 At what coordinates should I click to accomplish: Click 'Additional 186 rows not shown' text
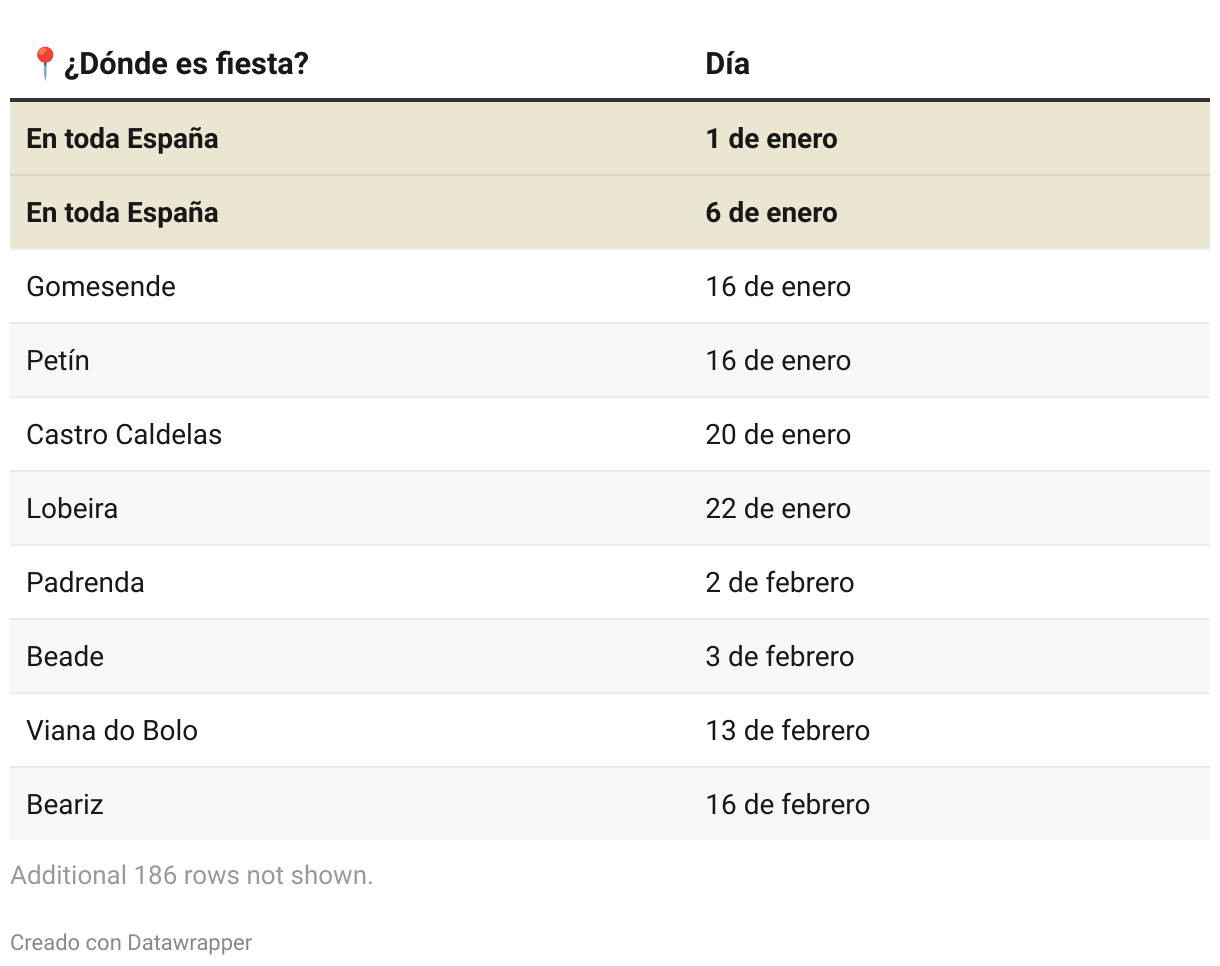pyautogui.click(x=191, y=875)
